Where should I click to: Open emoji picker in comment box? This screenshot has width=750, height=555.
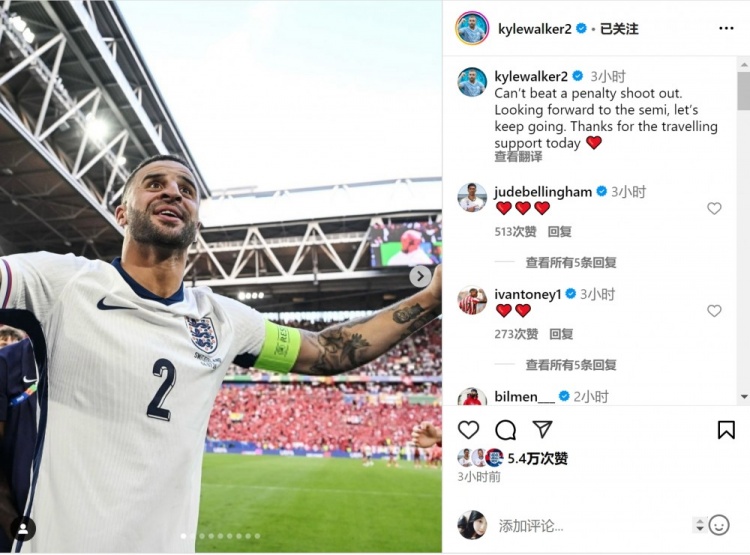pyautogui.click(x=719, y=525)
